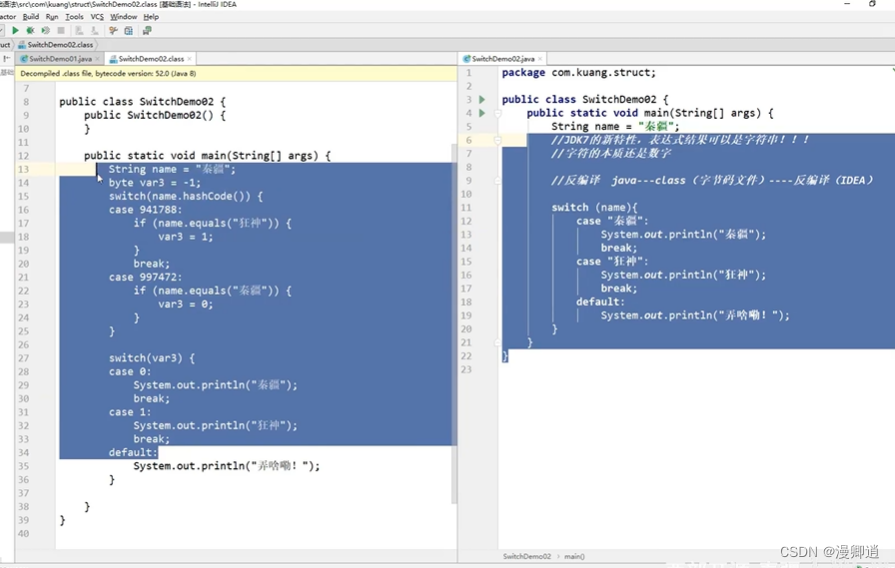Select the SwitchDemo02.java tab in right pane

pyautogui.click(x=503, y=59)
